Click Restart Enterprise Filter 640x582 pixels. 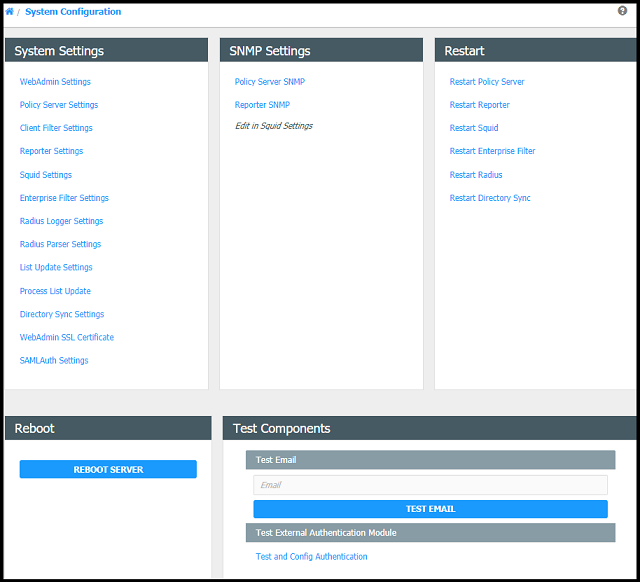(492, 151)
